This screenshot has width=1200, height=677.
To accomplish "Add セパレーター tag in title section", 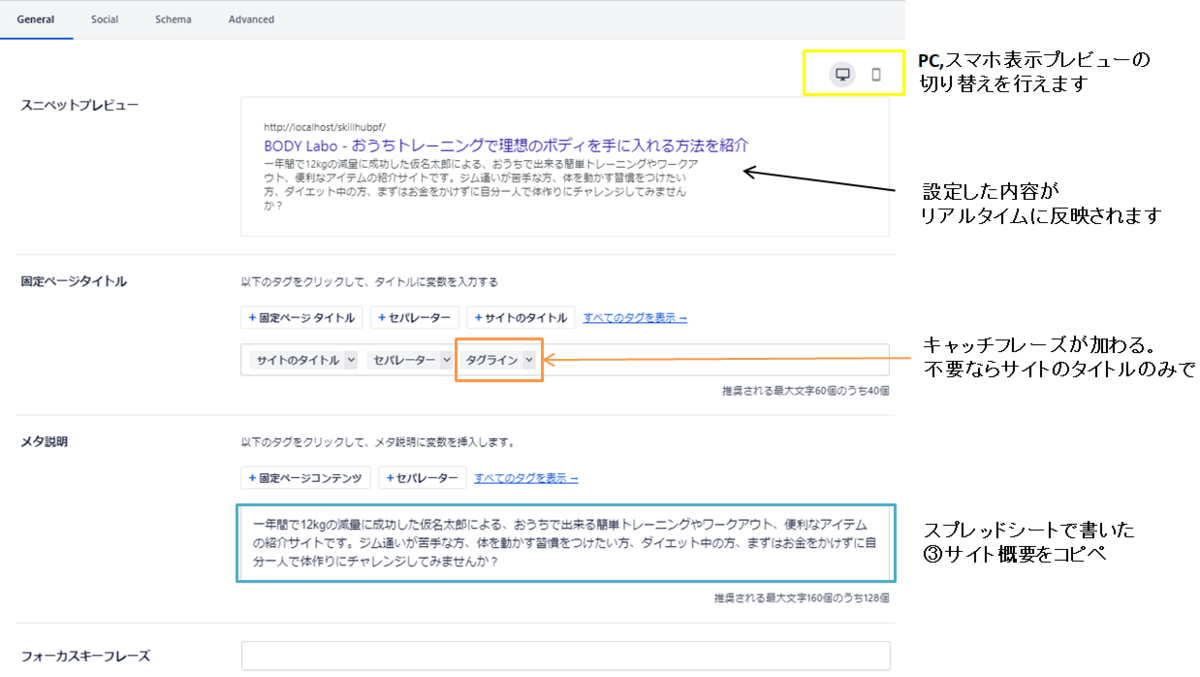I will (x=414, y=318).
